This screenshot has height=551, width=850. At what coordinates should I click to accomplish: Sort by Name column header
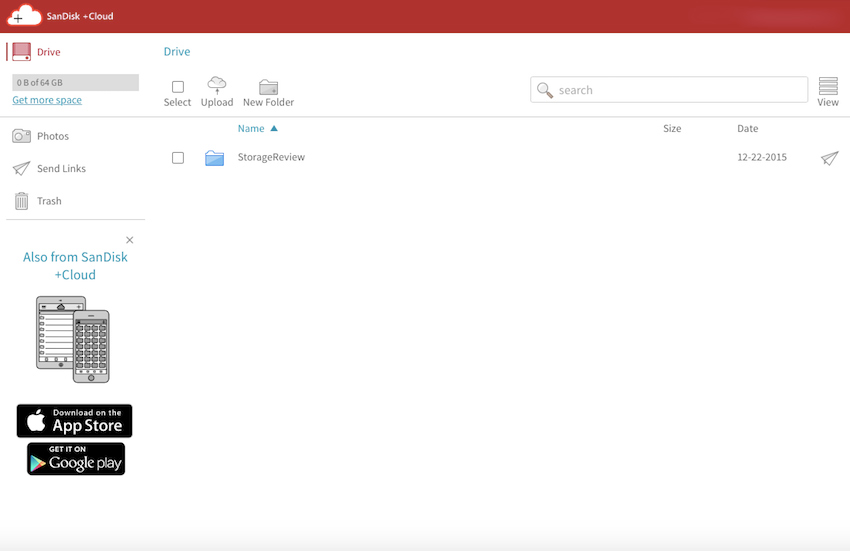tap(257, 129)
